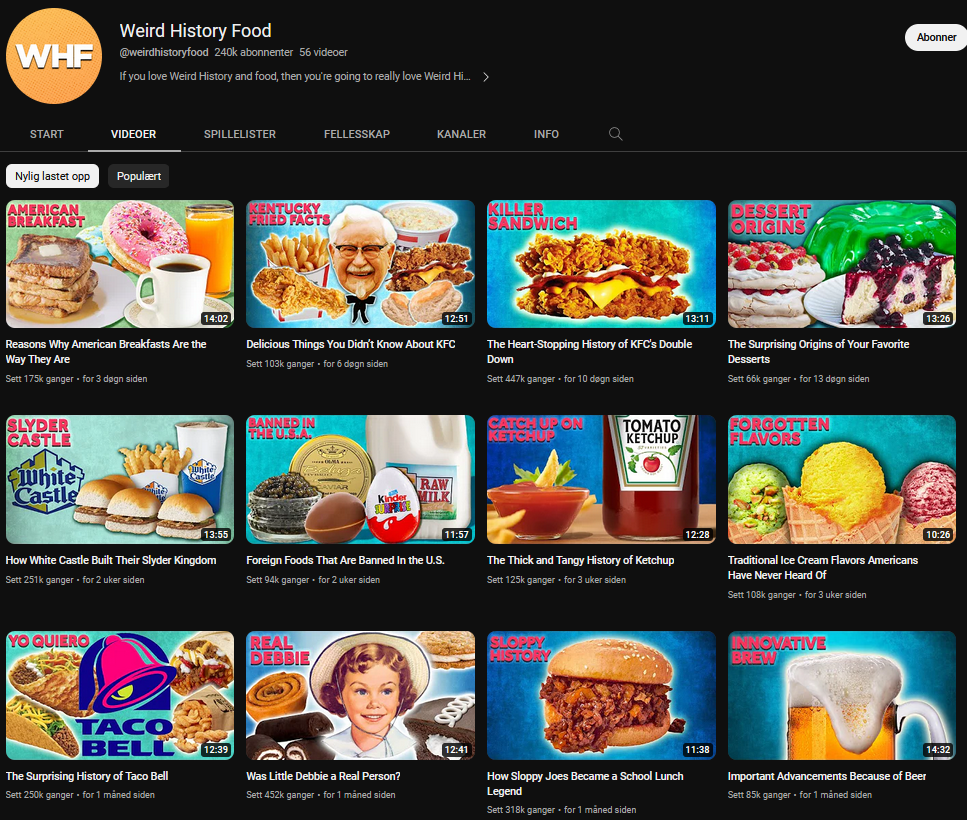This screenshot has width=967, height=820.
Task: Click the WHF channel avatar logo
Action: (x=54, y=55)
